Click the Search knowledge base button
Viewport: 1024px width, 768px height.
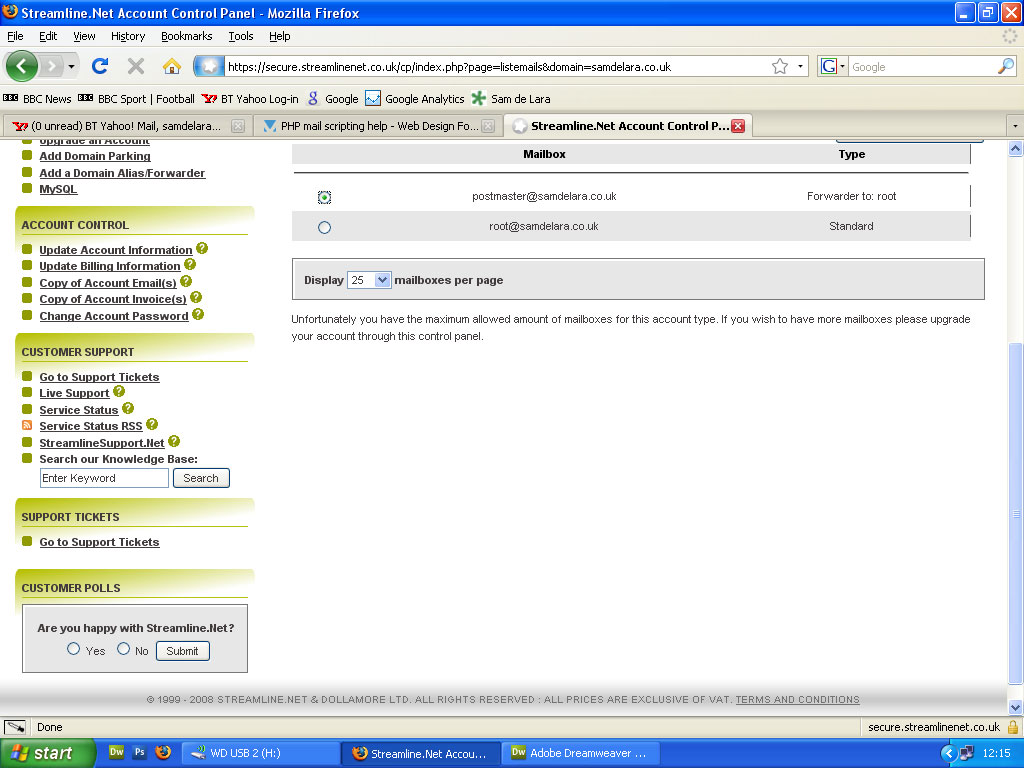[x=201, y=478]
